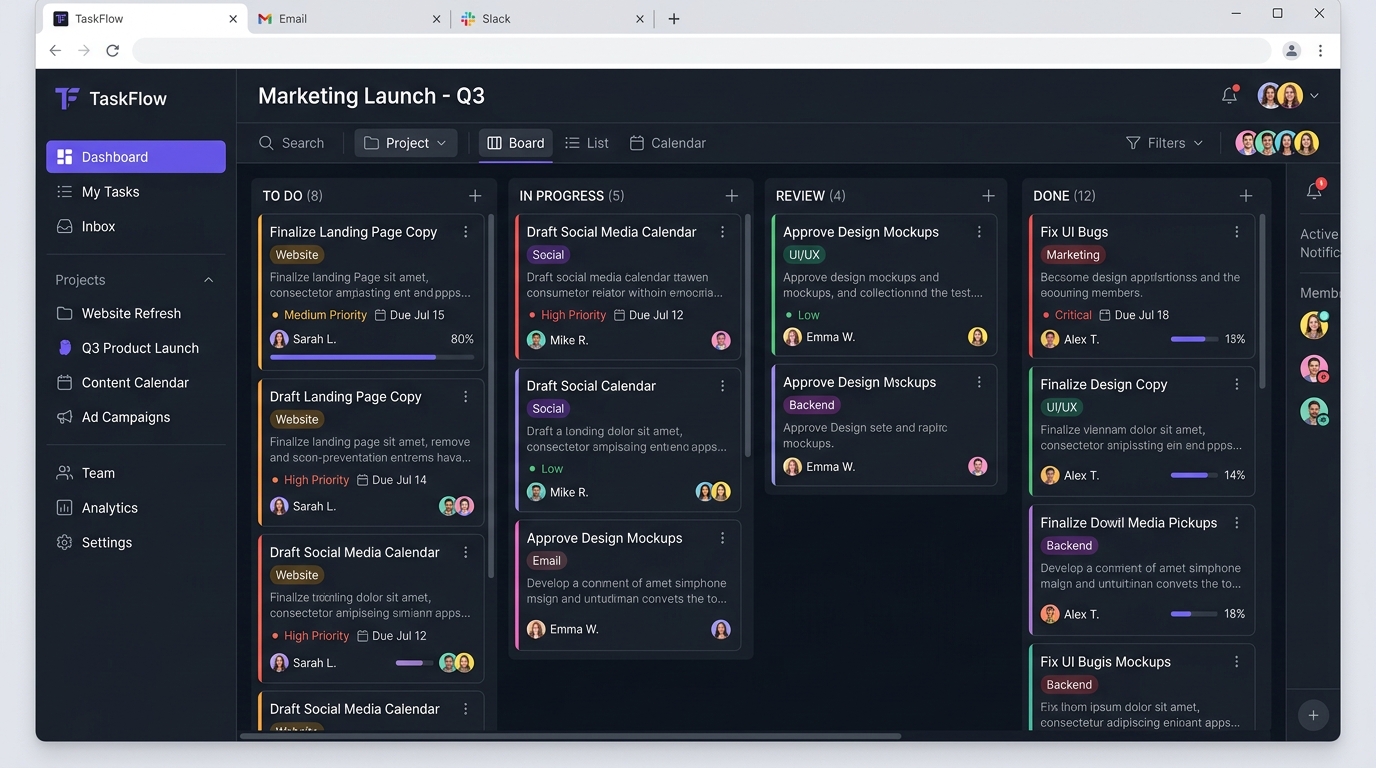Switch to the Board view
This screenshot has height=768, width=1376.
pos(516,143)
